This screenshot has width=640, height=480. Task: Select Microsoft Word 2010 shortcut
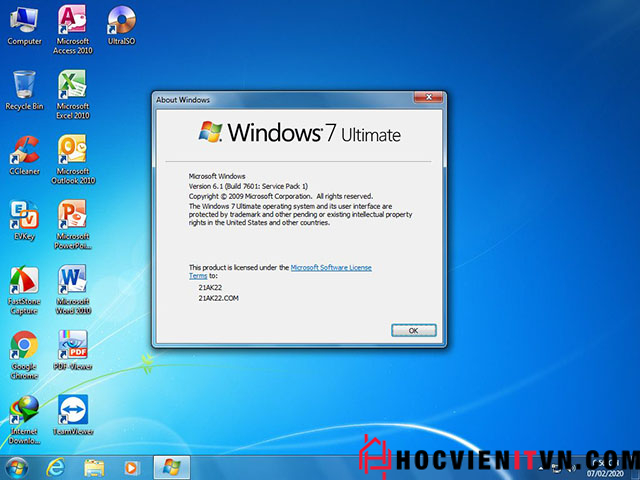point(73,289)
